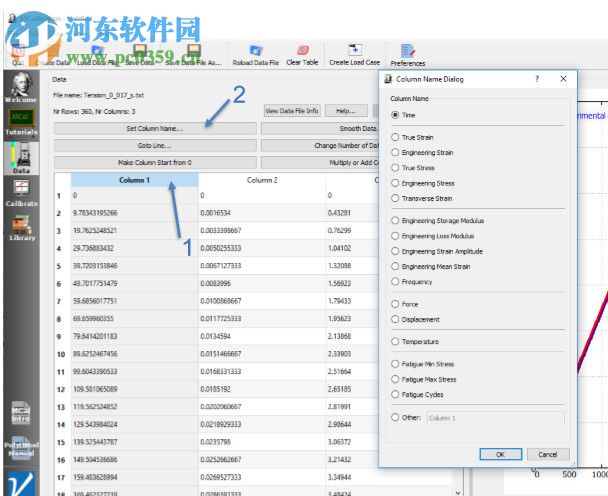
Task: Click Smooth Data button
Action: coord(320,128)
